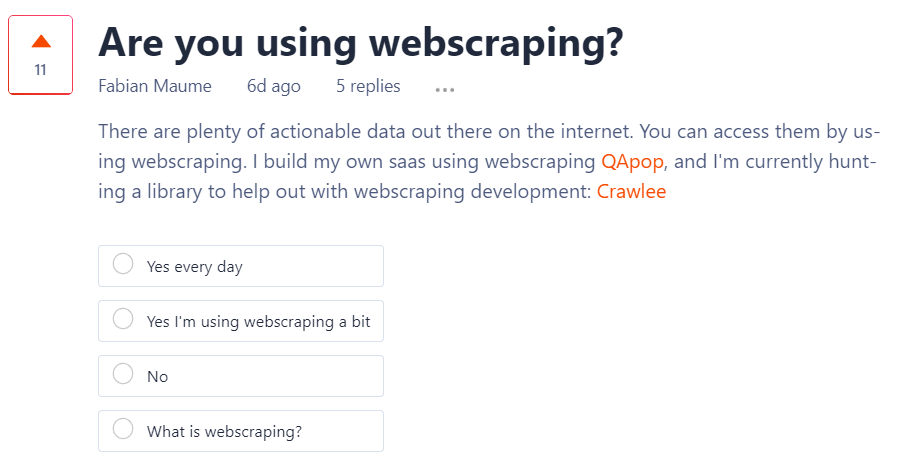Click the "6d ago" timestamp
This screenshot has width=918, height=465.
(x=273, y=87)
